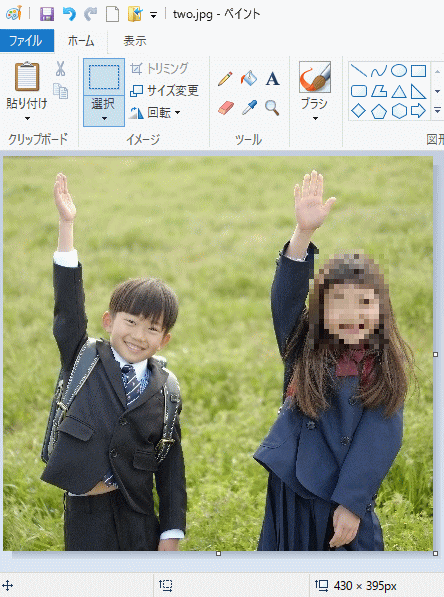Select the Magnifier tool

click(272, 108)
